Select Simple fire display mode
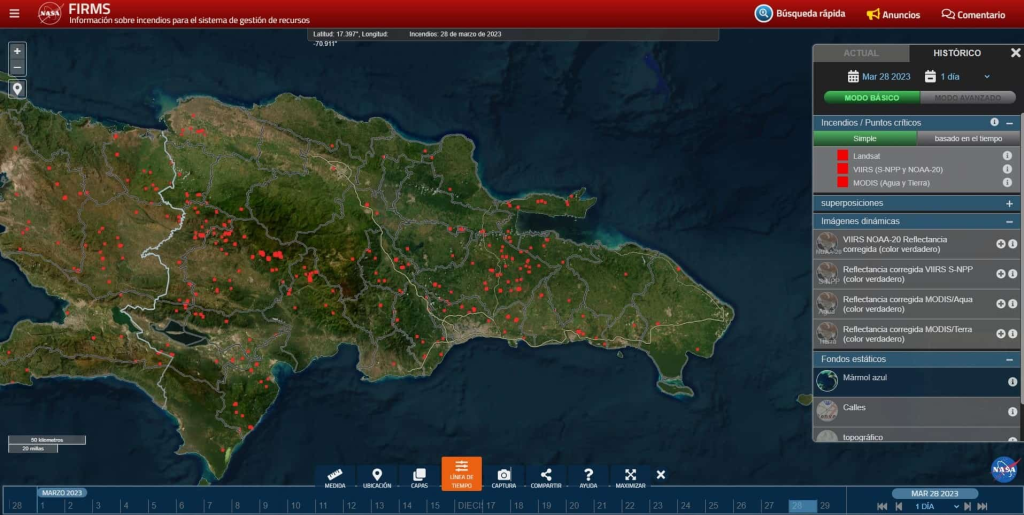Viewport: 1024px width, 515px height. coord(865,138)
